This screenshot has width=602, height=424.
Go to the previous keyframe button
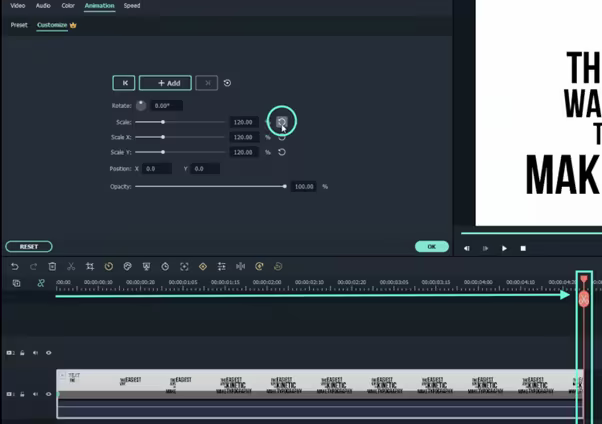click(x=124, y=83)
